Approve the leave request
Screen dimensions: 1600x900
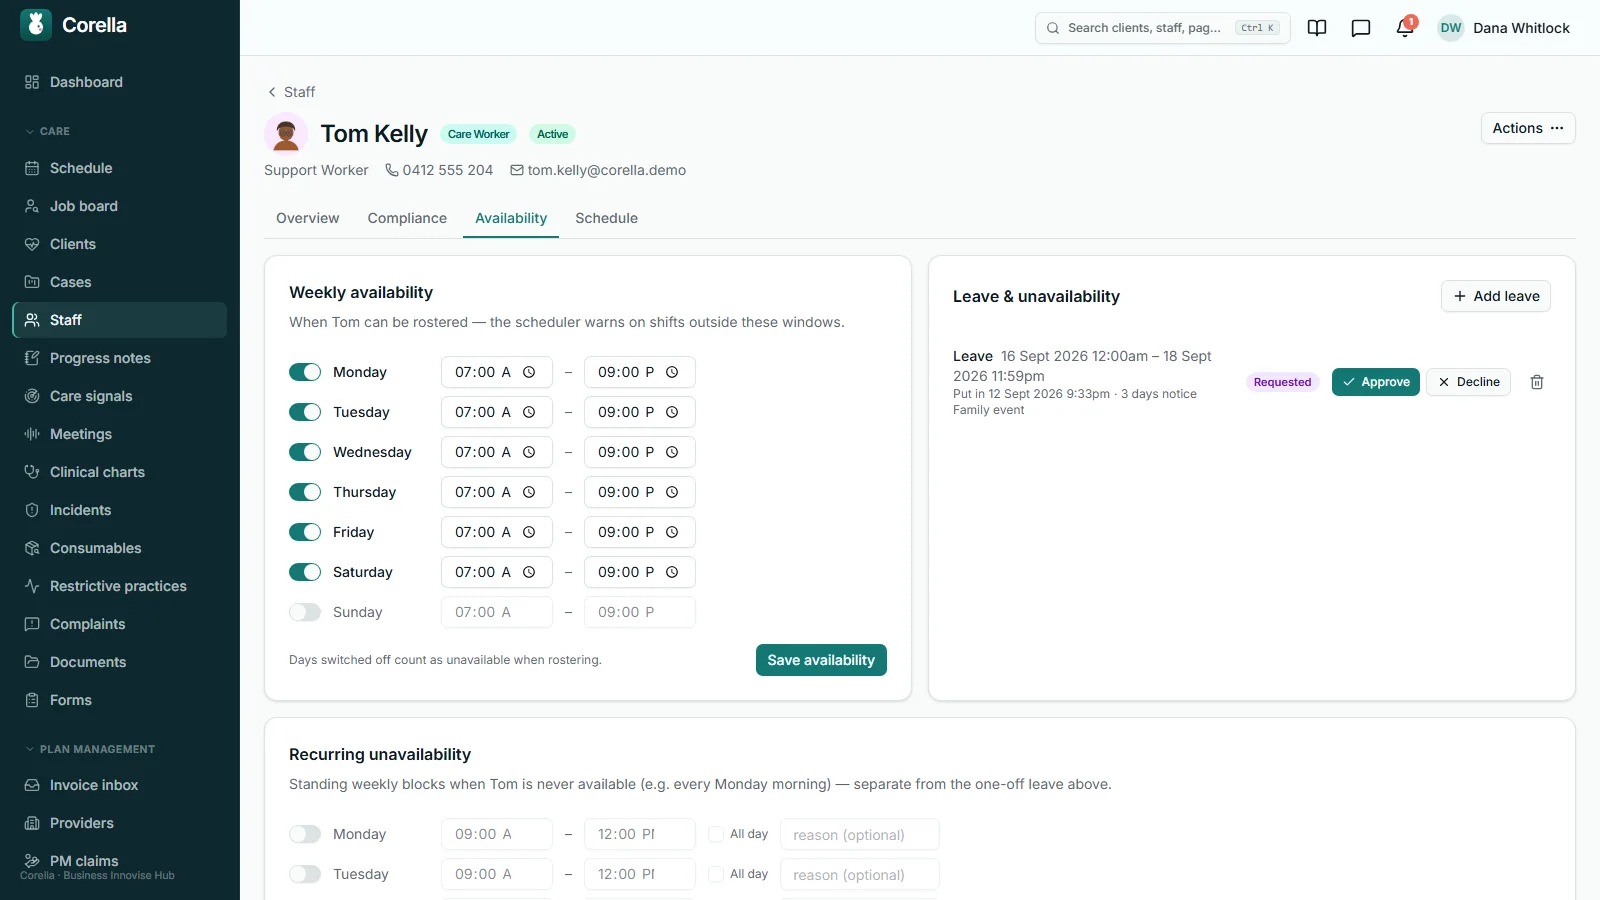(x=1376, y=382)
